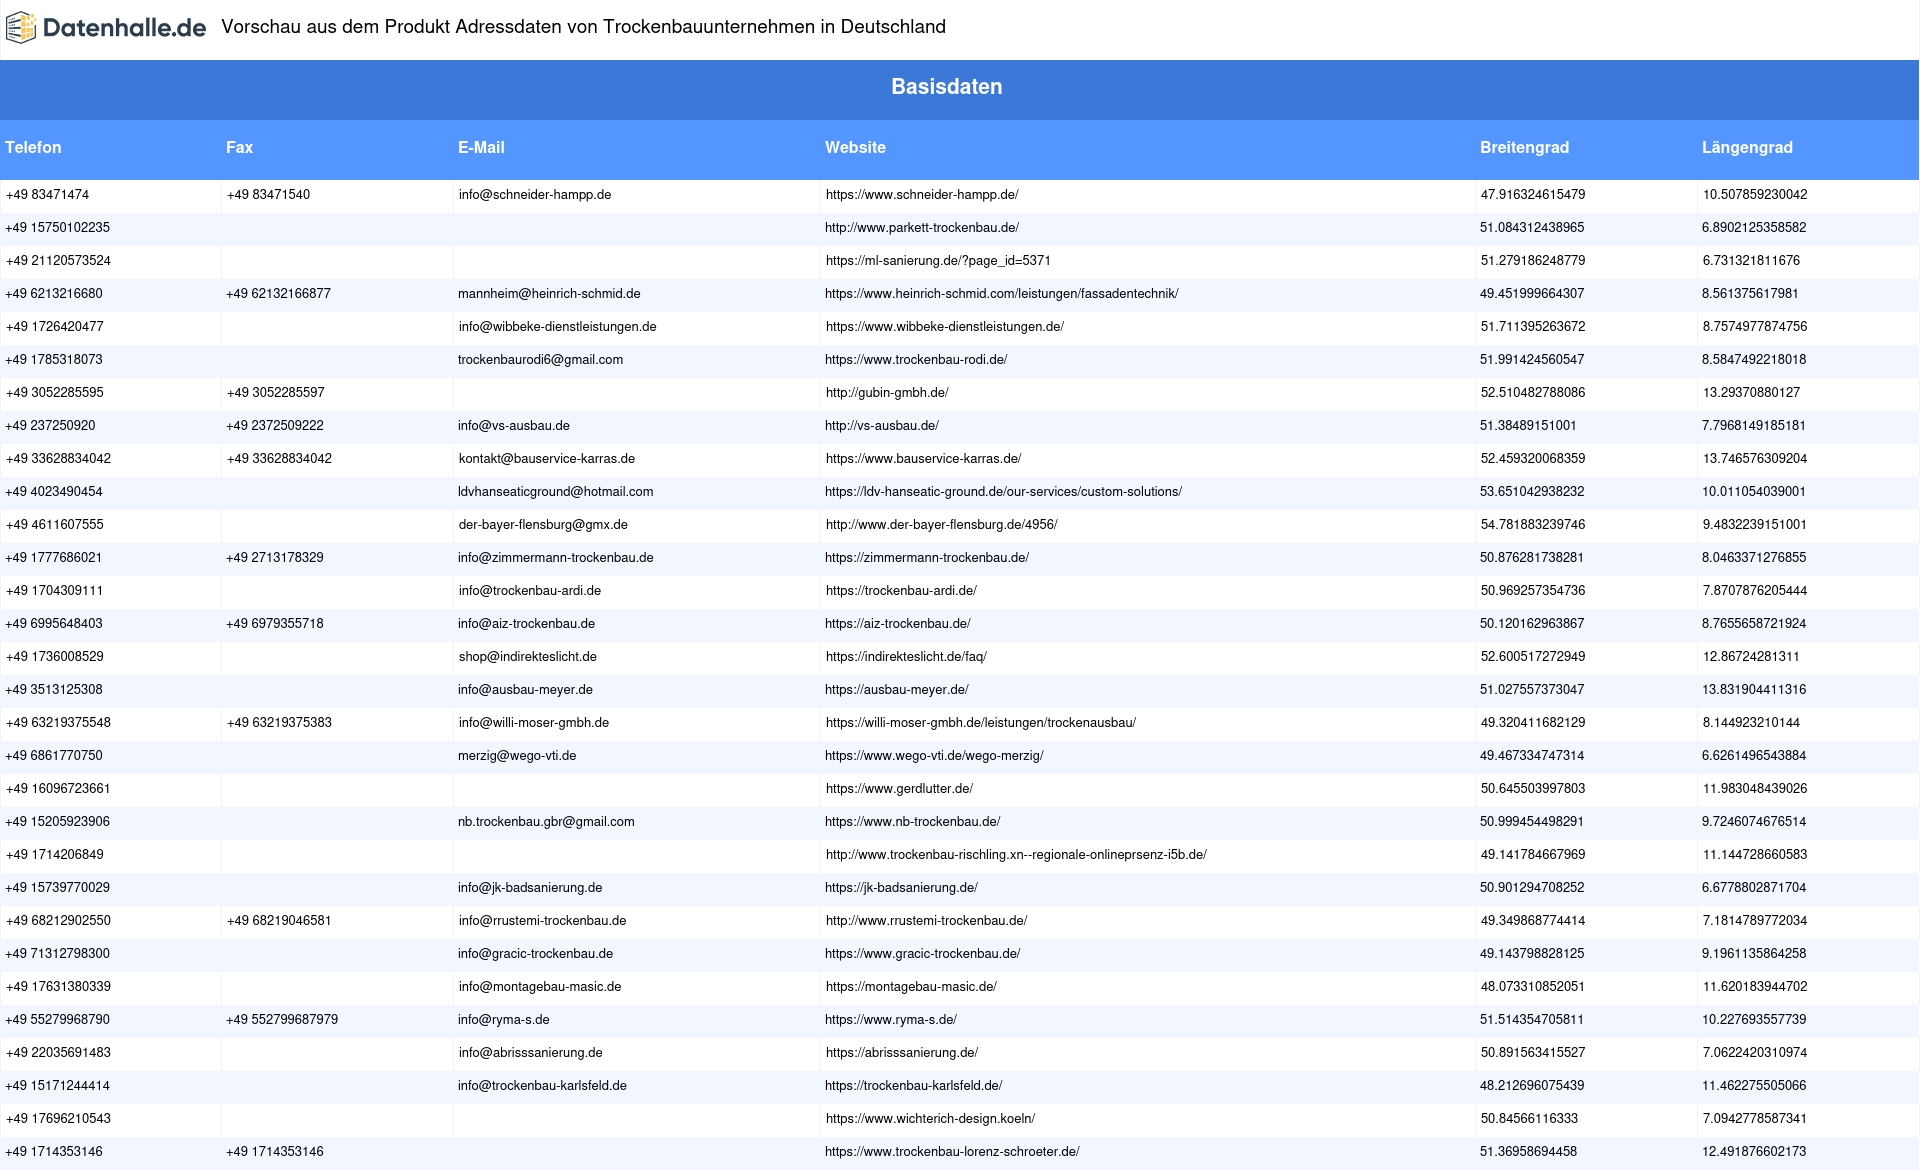The width and height of the screenshot is (1920, 1170).
Task: Click the Basisdaten section header
Action: coord(947,87)
